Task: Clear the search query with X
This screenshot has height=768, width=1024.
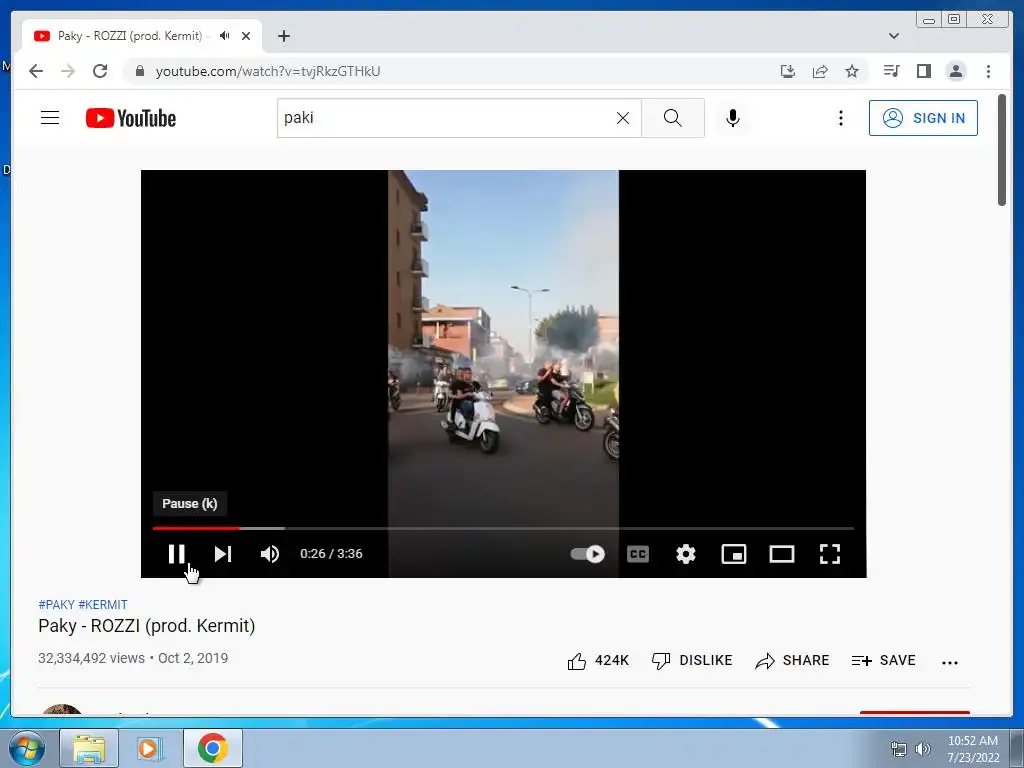Action: pyautogui.click(x=623, y=118)
